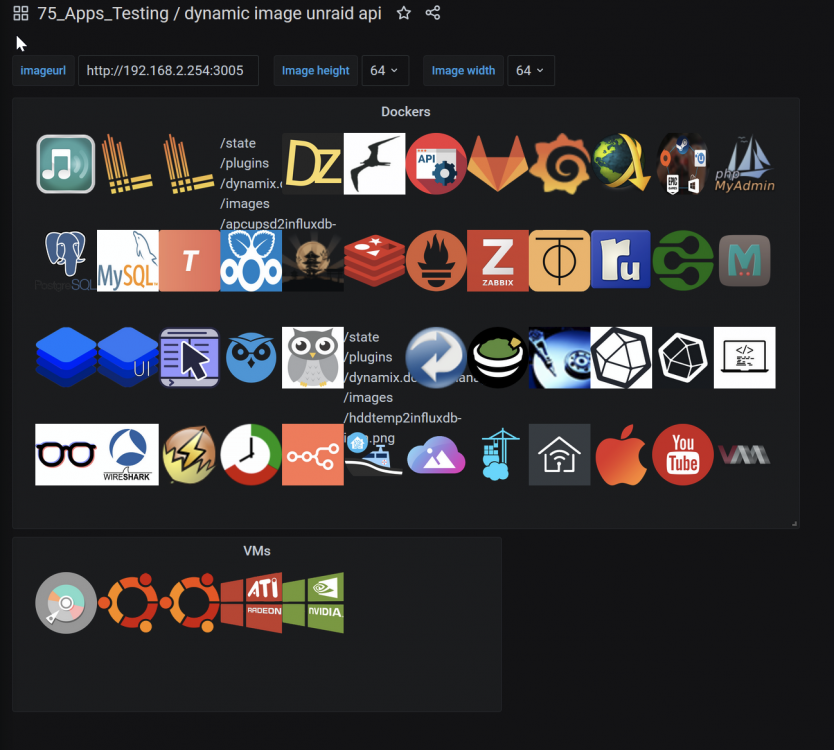Open the Image height dropdown
The width and height of the screenshot is (834, 750).
click(385, 70)
